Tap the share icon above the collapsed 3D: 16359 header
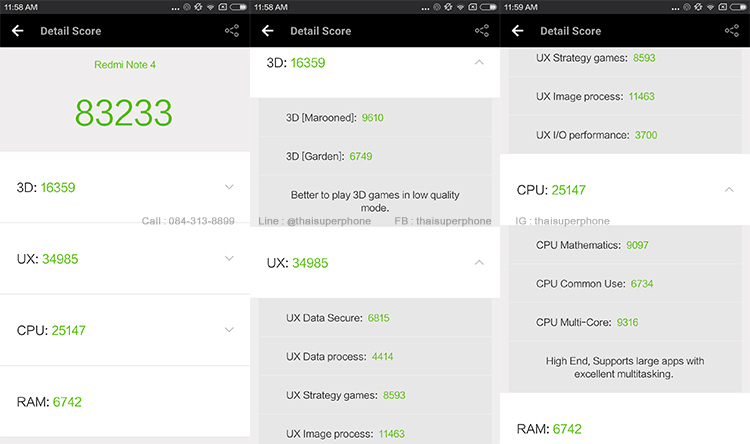 tap(482, 31)
